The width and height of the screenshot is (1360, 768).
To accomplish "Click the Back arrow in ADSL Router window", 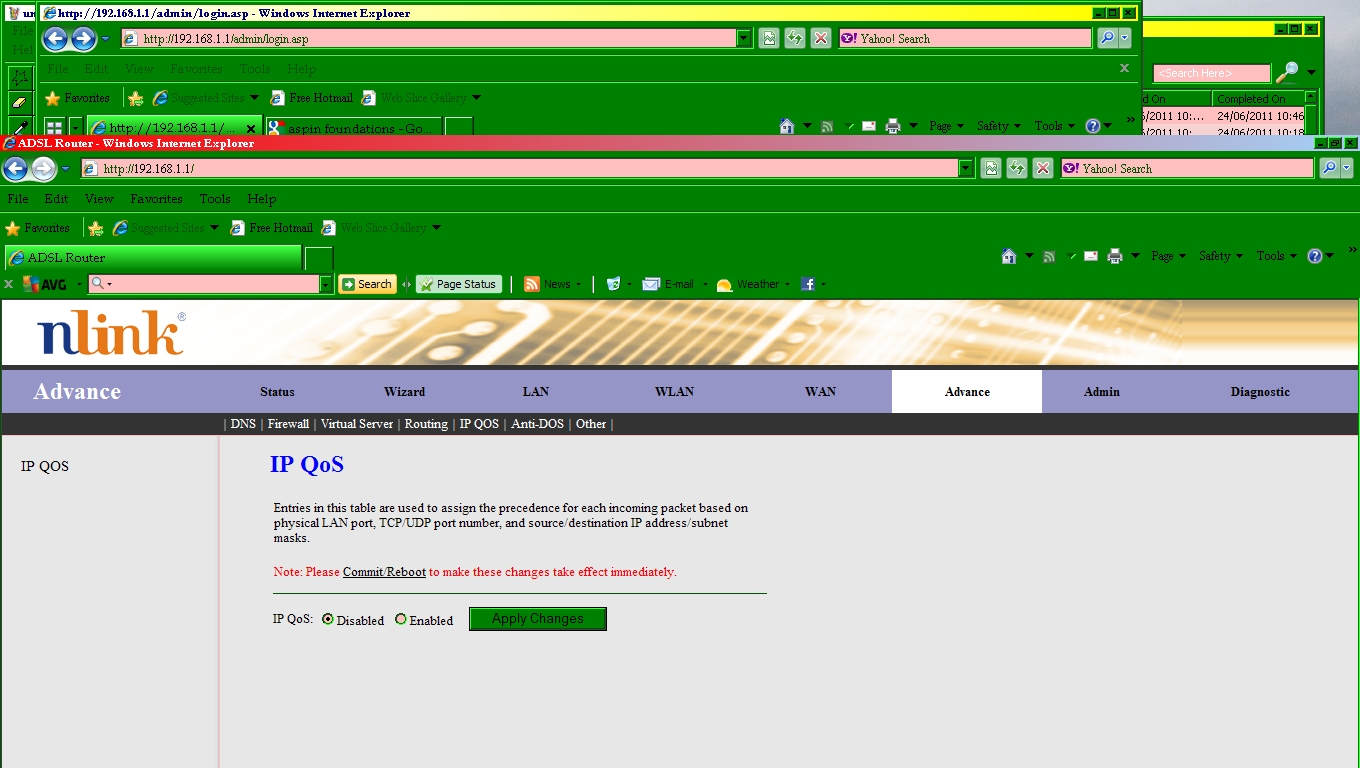I will [16, 169].
